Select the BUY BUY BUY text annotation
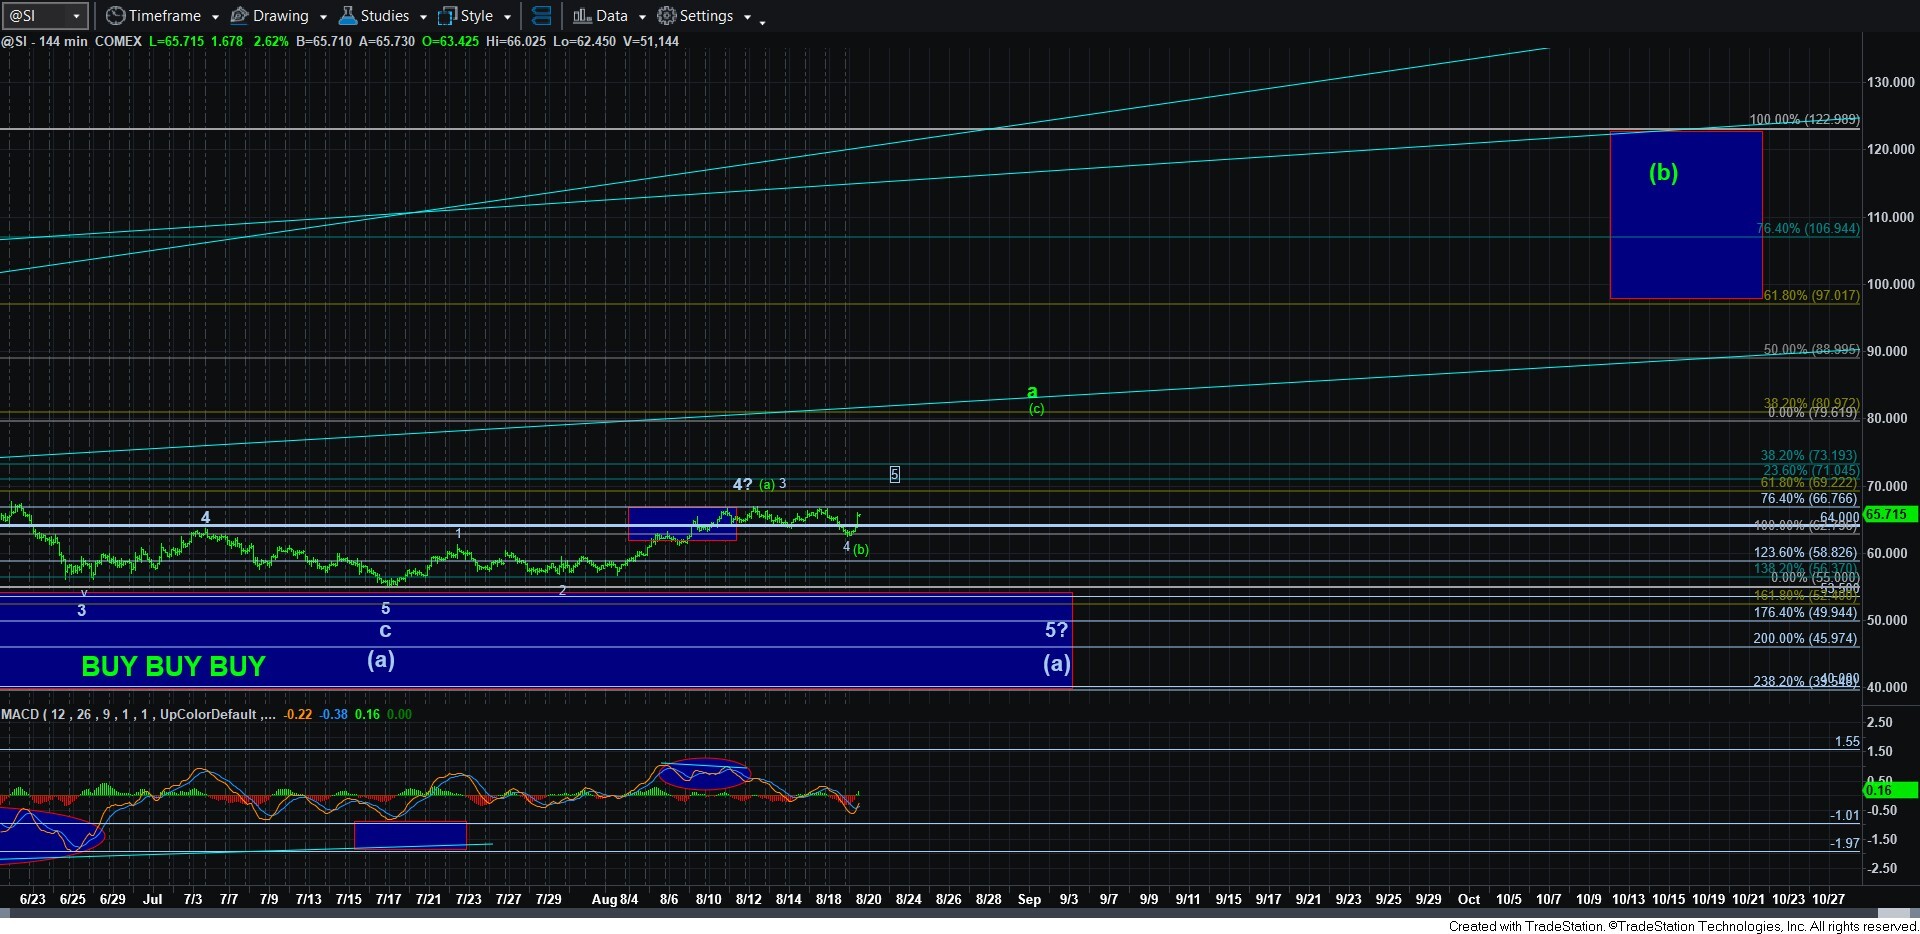Screen dimensions: 1920x934 [173, 666]
